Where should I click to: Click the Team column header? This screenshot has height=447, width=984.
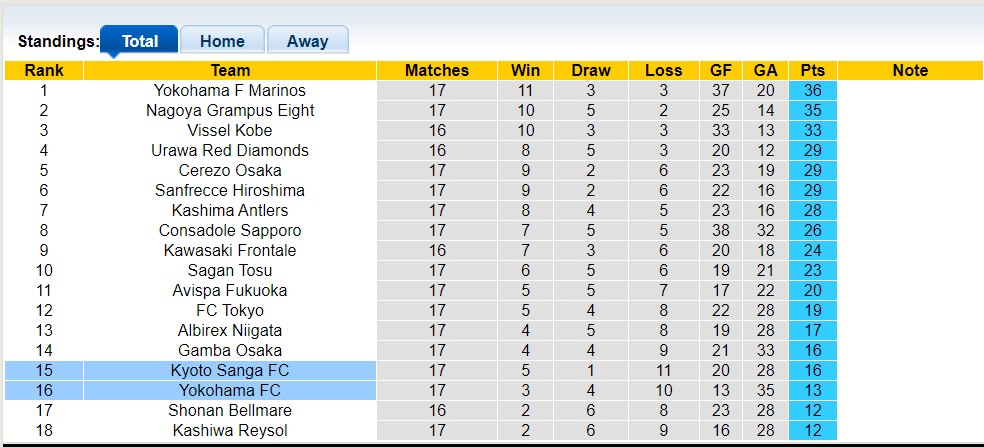(230, 70)
